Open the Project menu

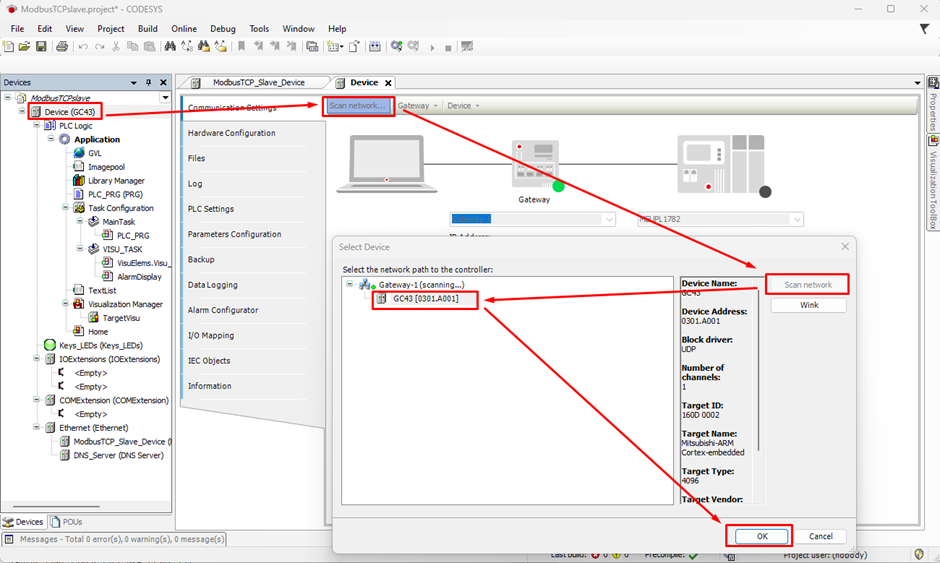coord(111,29)
